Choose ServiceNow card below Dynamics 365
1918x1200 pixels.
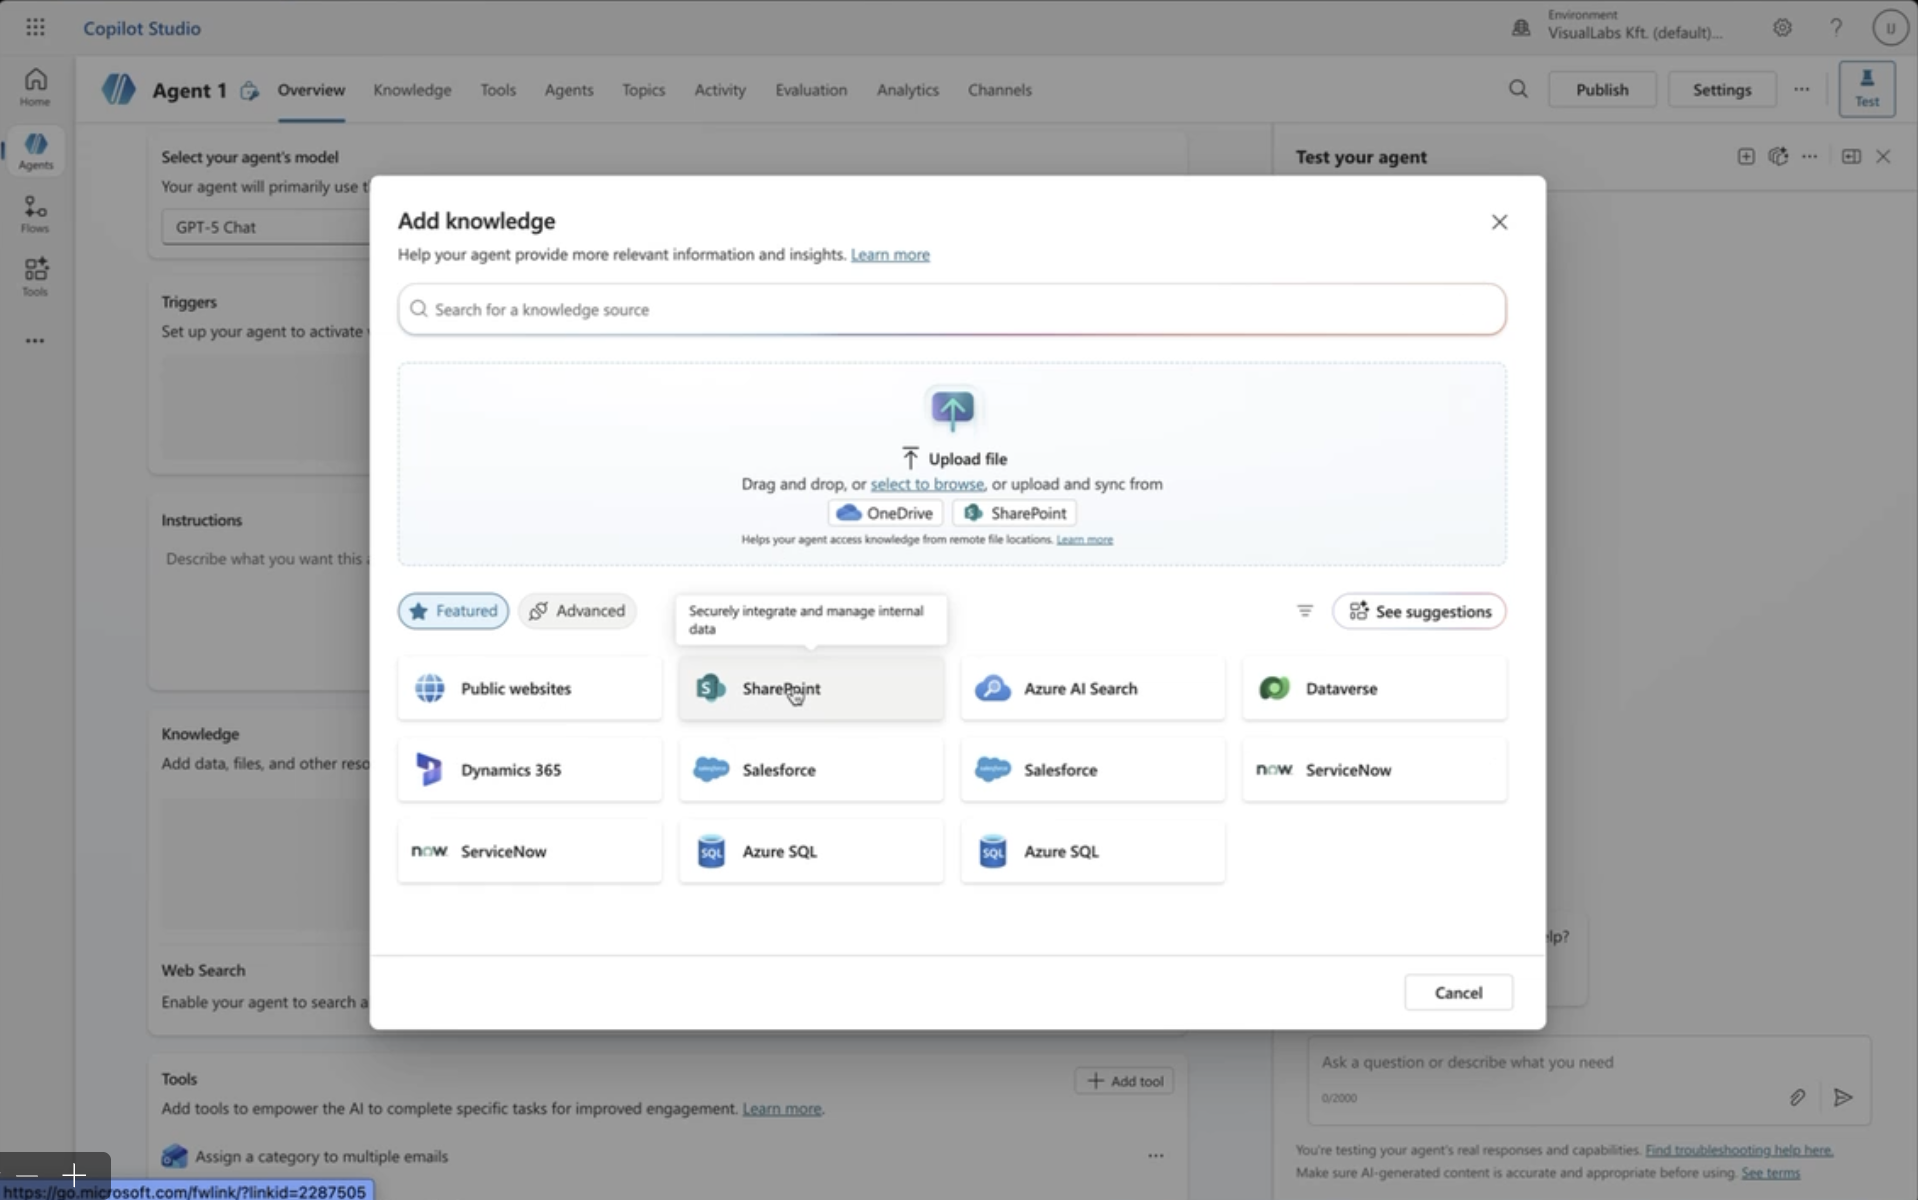[x=529, y=851]
